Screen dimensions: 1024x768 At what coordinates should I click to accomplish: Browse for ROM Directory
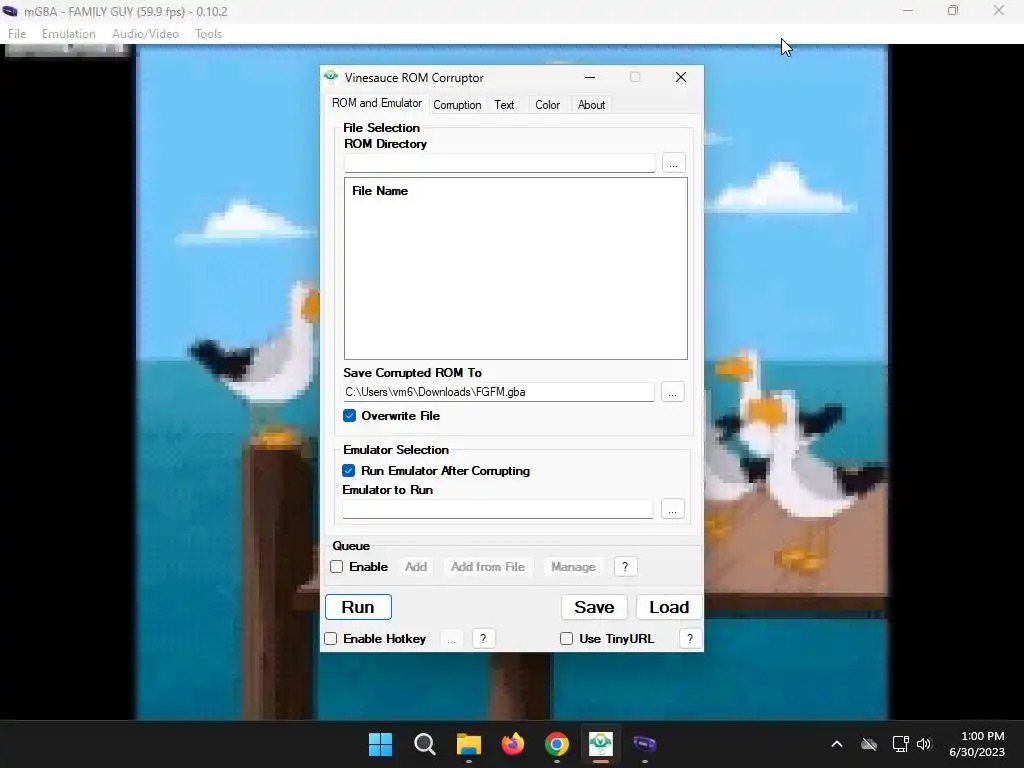point(673,163)
